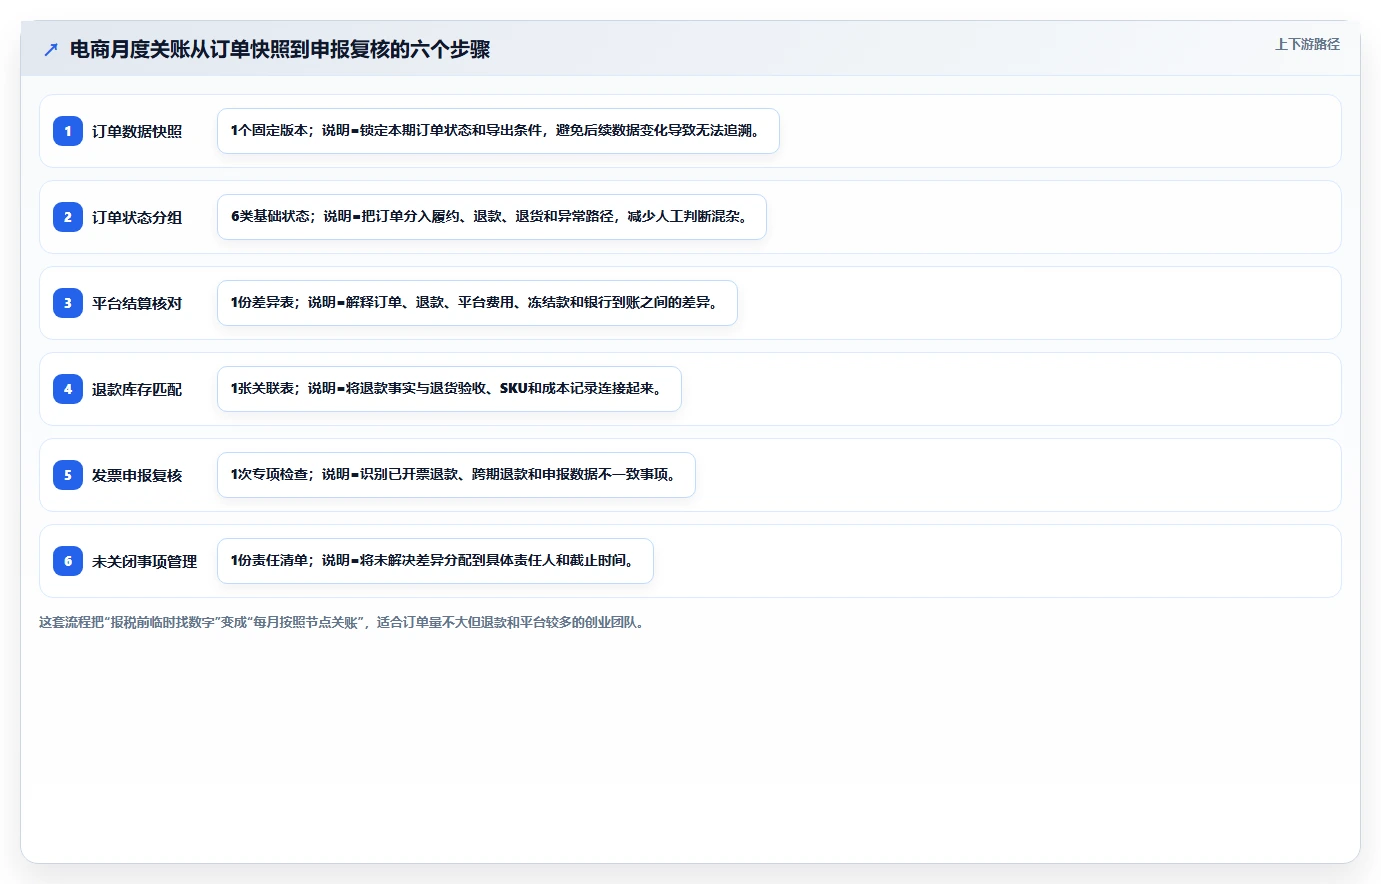Click the description box starting 1份责任清单

click(x=435, y=561)
